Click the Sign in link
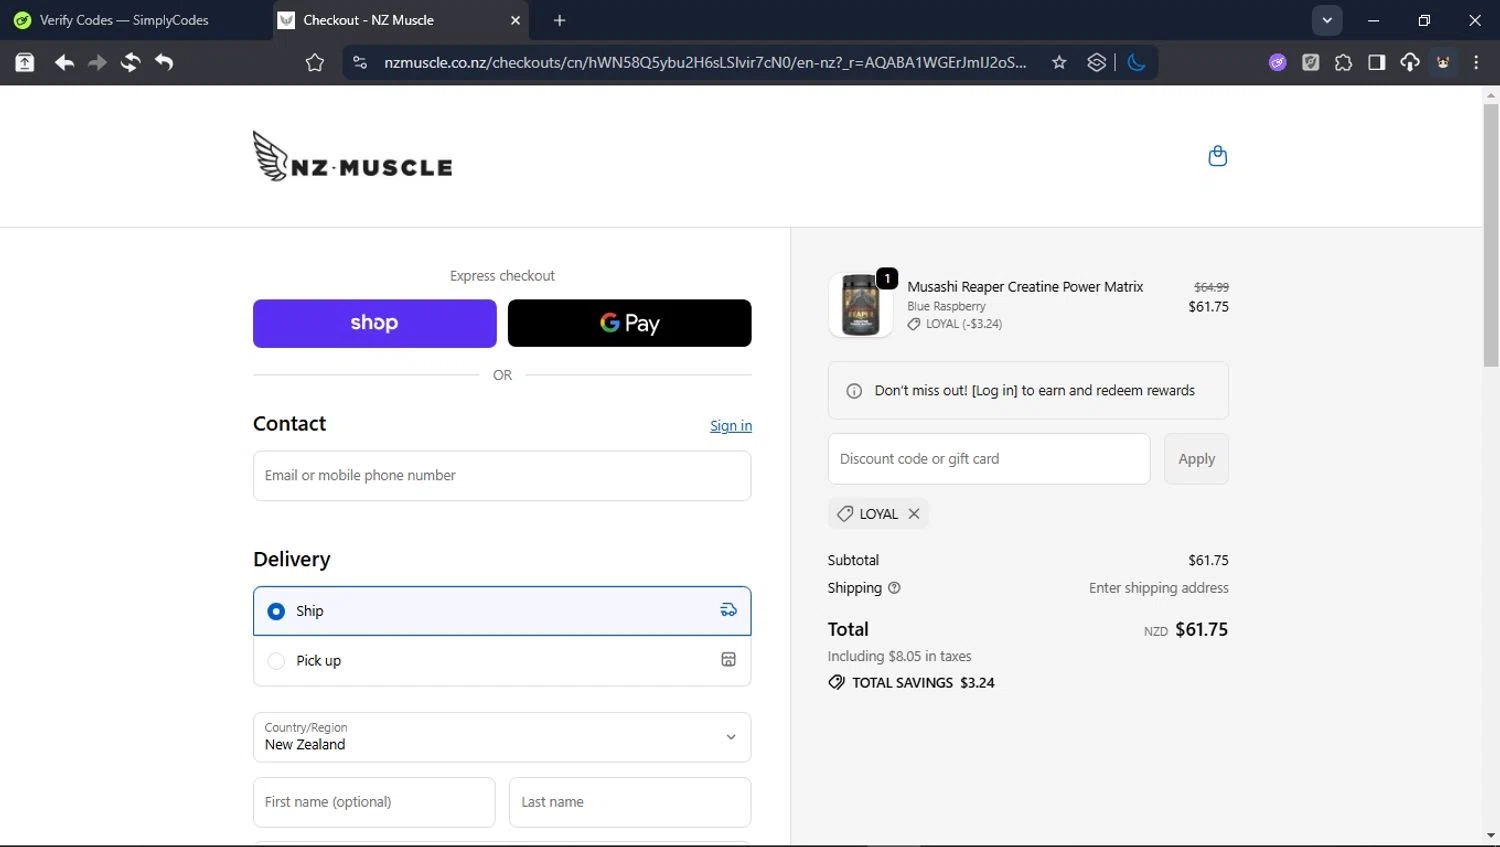Screen dimensions: 1500x847 (x=731, y=426)
